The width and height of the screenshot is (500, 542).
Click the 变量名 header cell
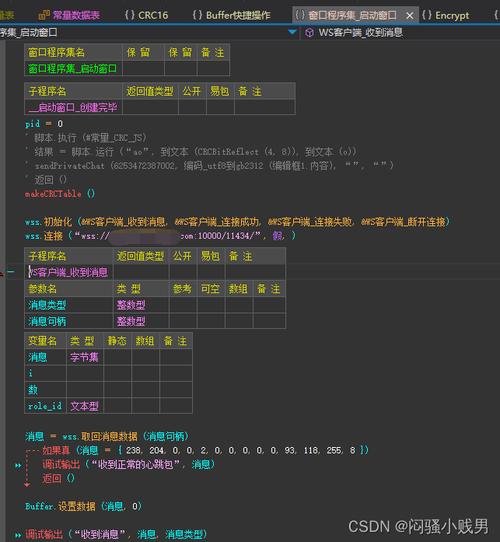point(45,341)
